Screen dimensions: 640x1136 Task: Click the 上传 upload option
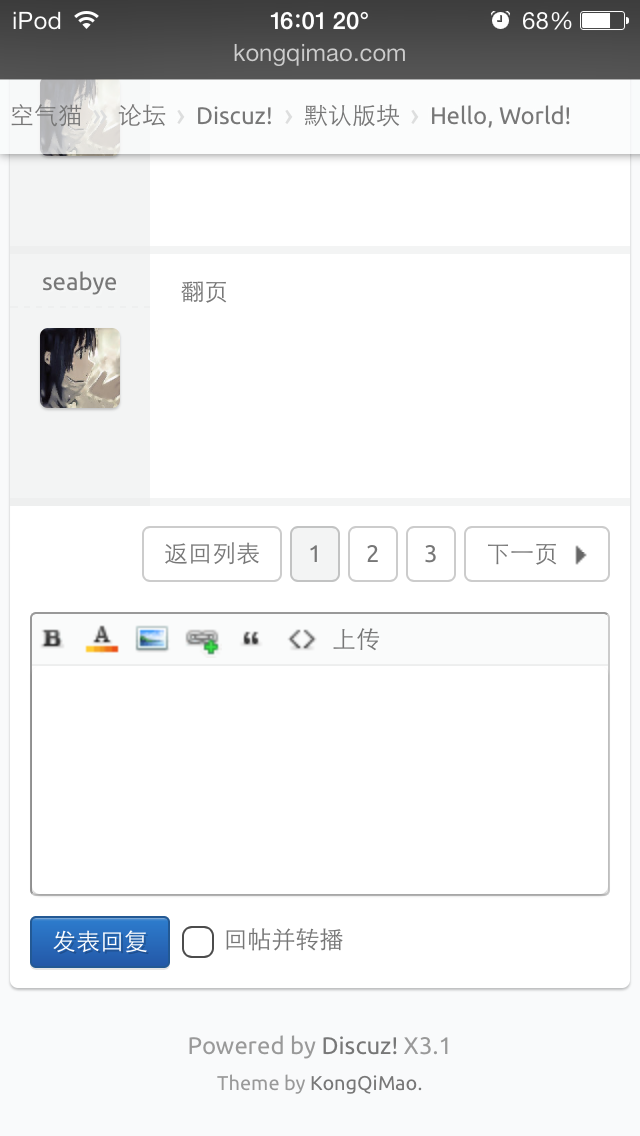point(356,639)
